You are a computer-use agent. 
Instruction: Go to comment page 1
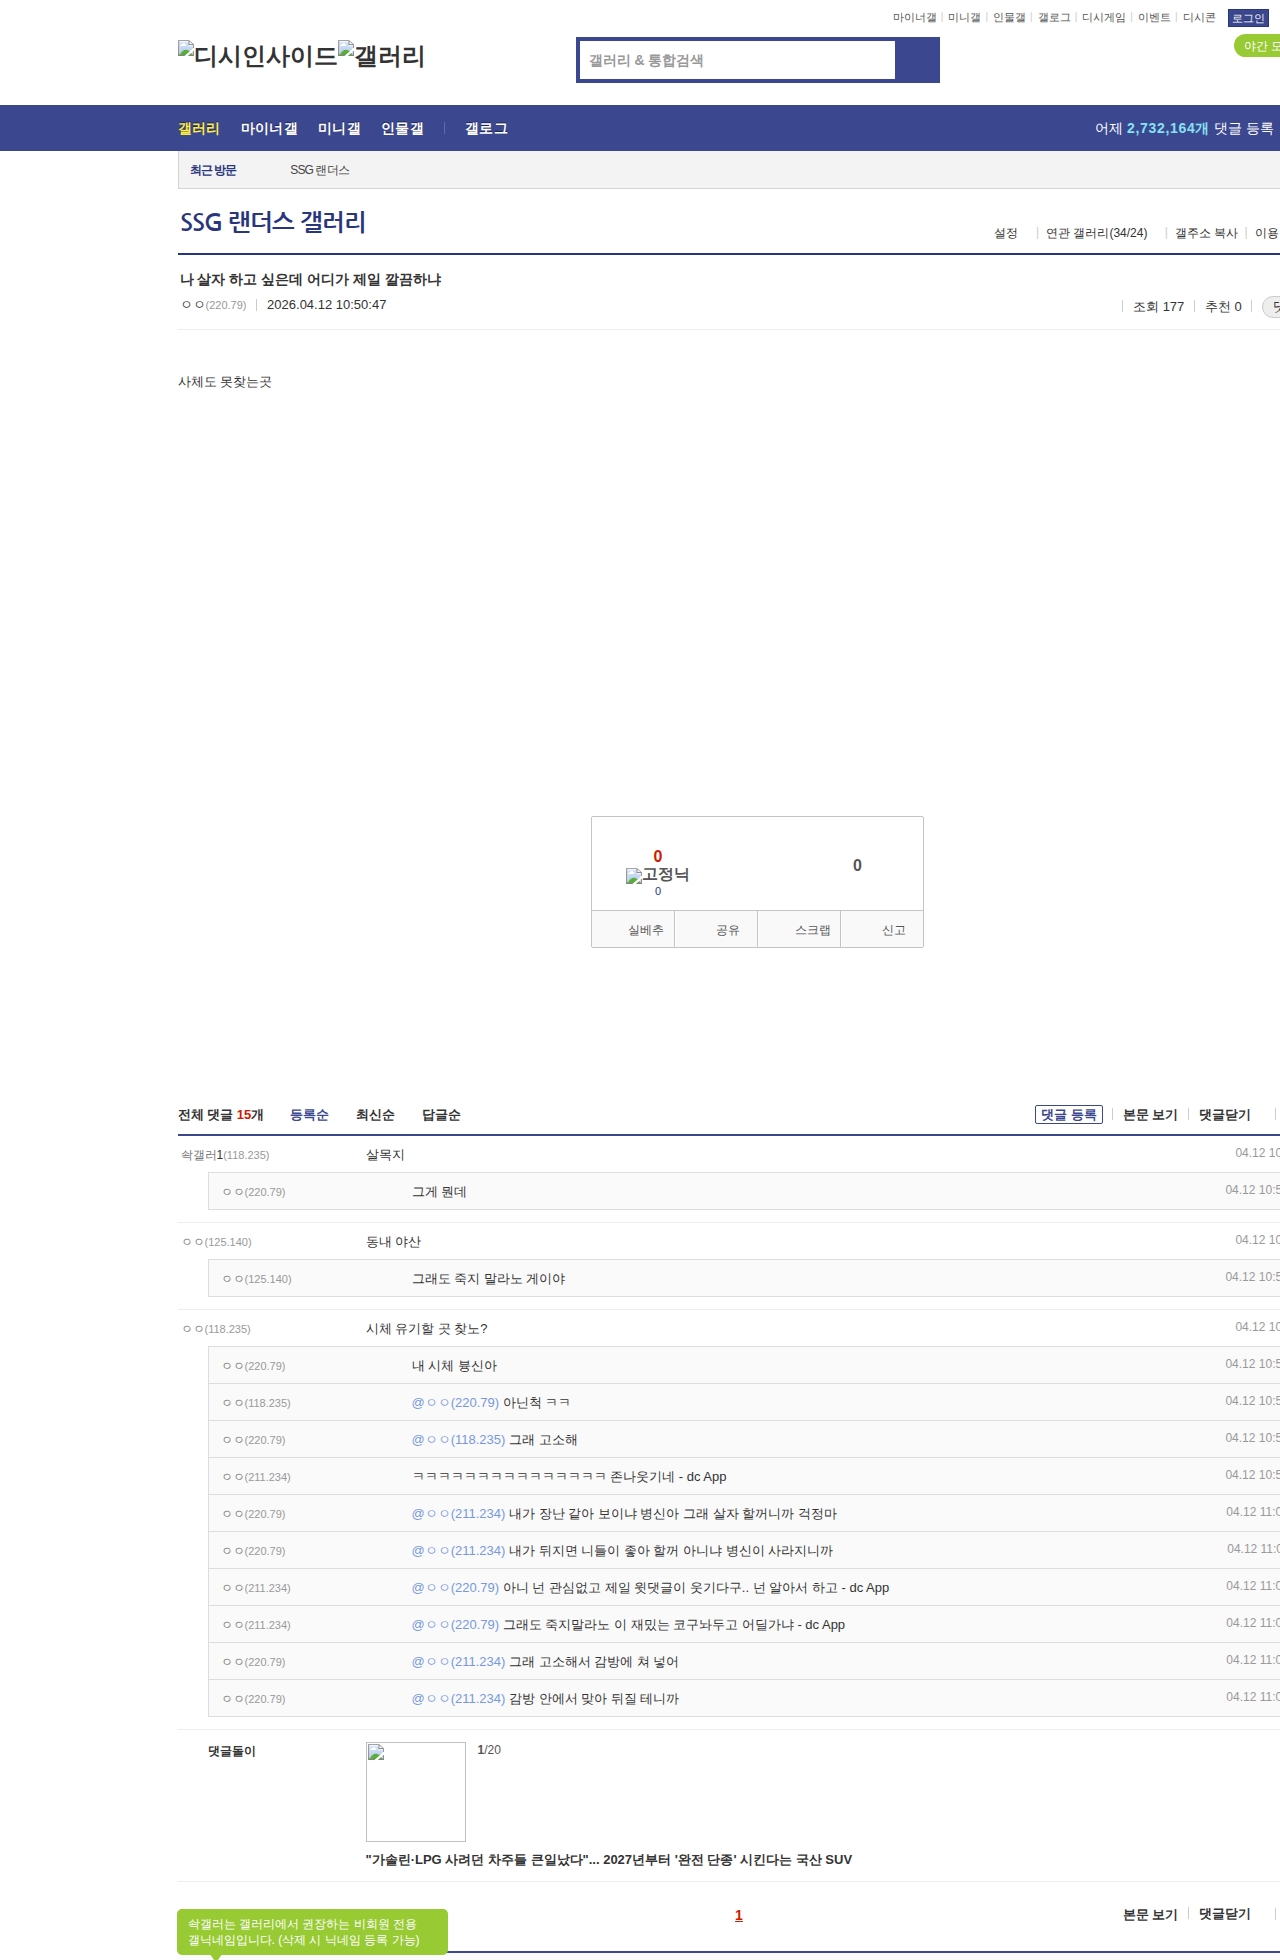[x=739, y=1915]
